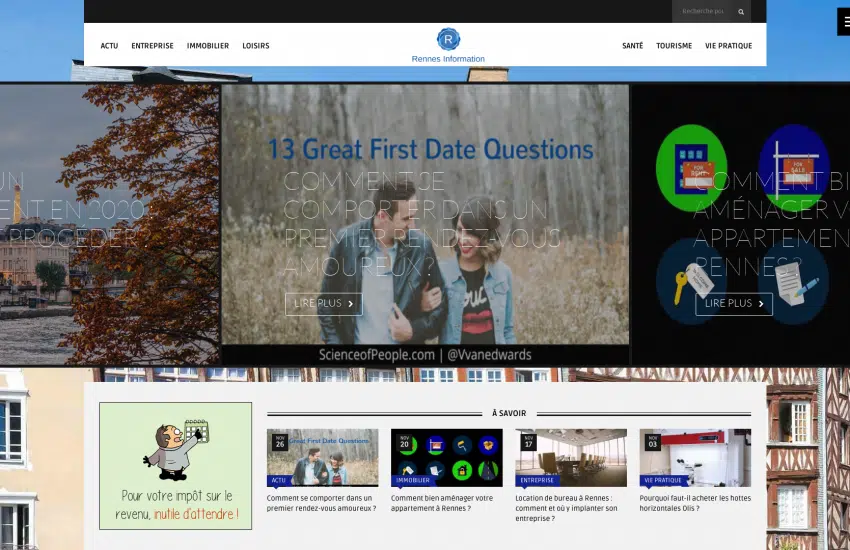Select TOURISME in the navigation bar
Image resolution: width=850 pixels, height=550 pixels.
tap(674, 46)
